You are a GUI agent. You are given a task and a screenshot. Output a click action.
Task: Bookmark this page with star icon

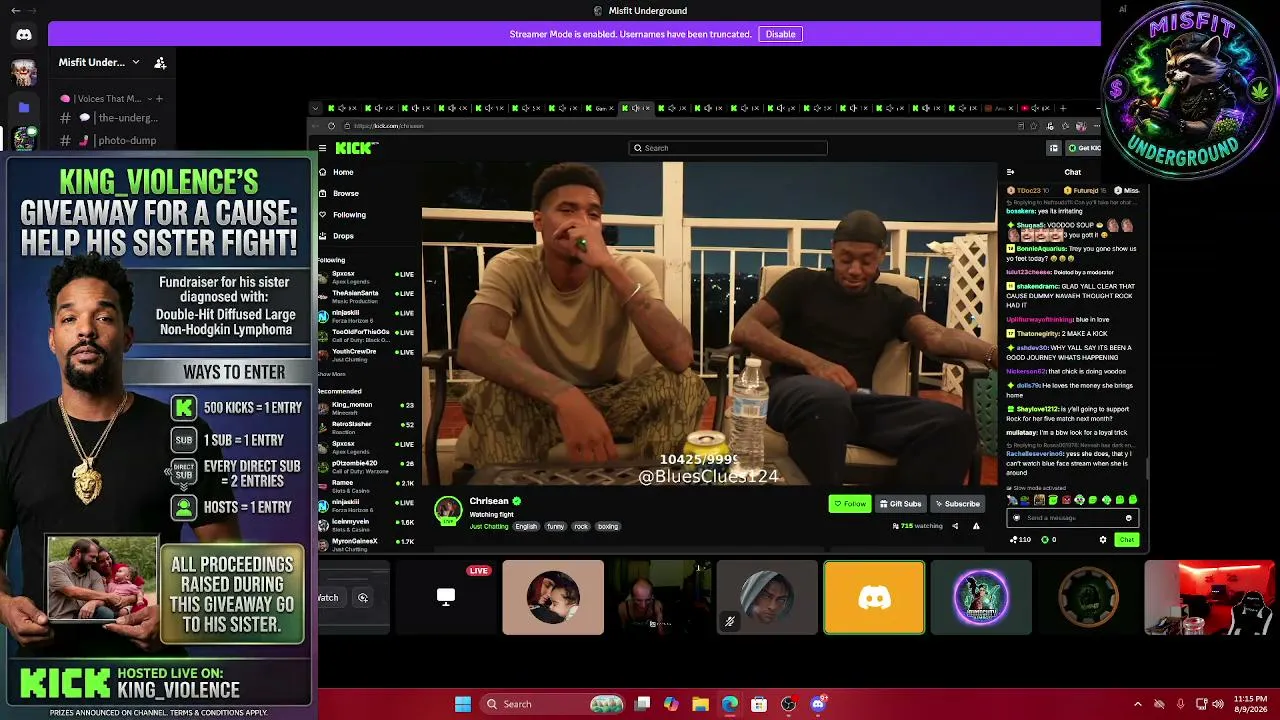coord(1034,126)
